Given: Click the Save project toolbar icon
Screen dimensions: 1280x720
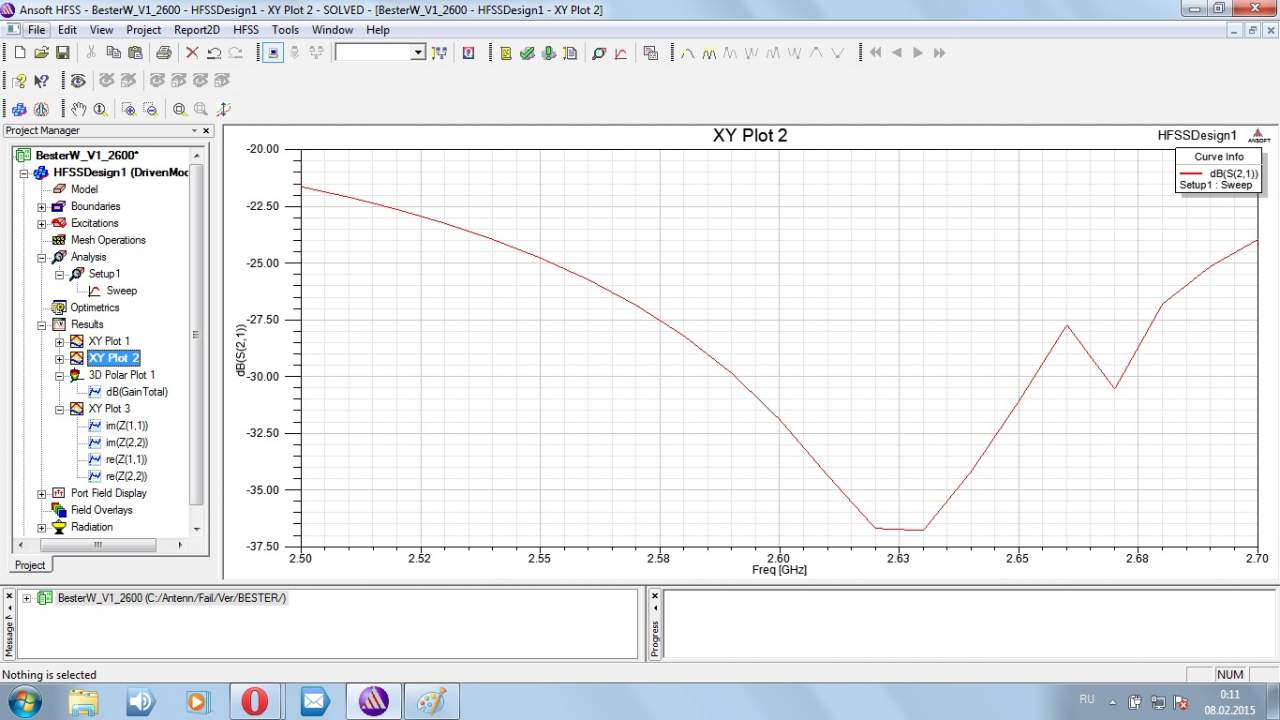Looking at the screenshot, I should pos(62,53).
